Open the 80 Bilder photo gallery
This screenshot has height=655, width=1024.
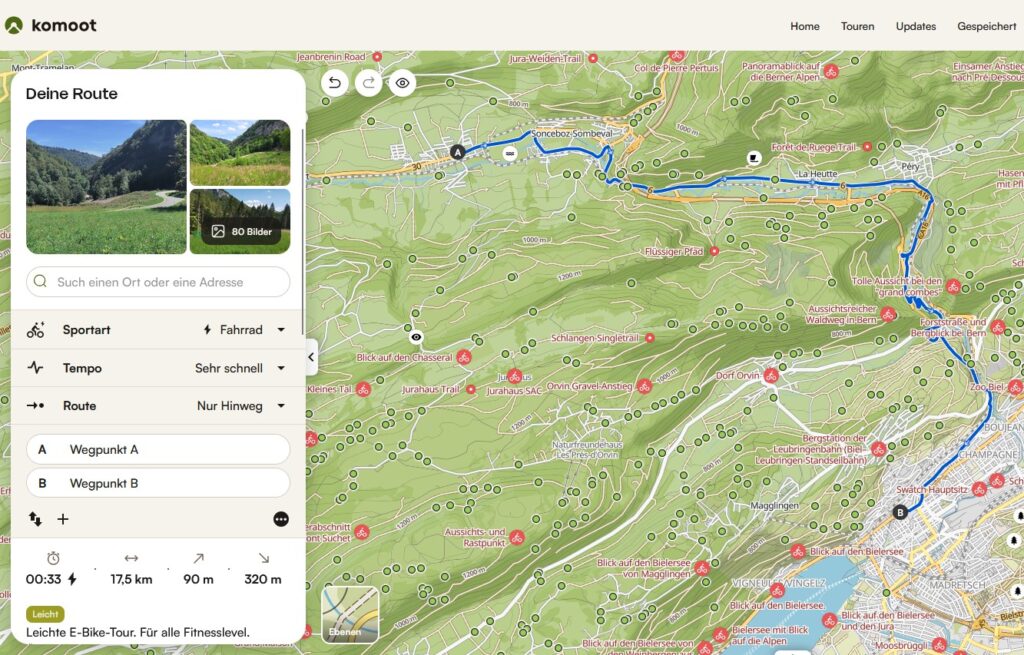click(240, 221)
